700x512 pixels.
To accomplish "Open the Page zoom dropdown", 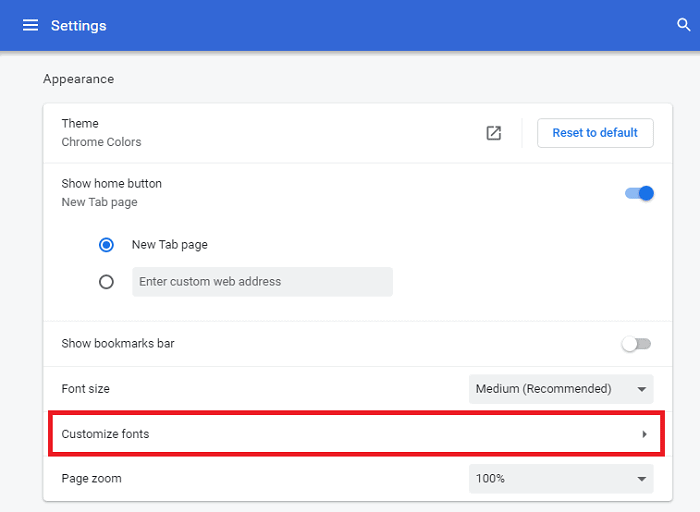I will [x=561, y=479].
